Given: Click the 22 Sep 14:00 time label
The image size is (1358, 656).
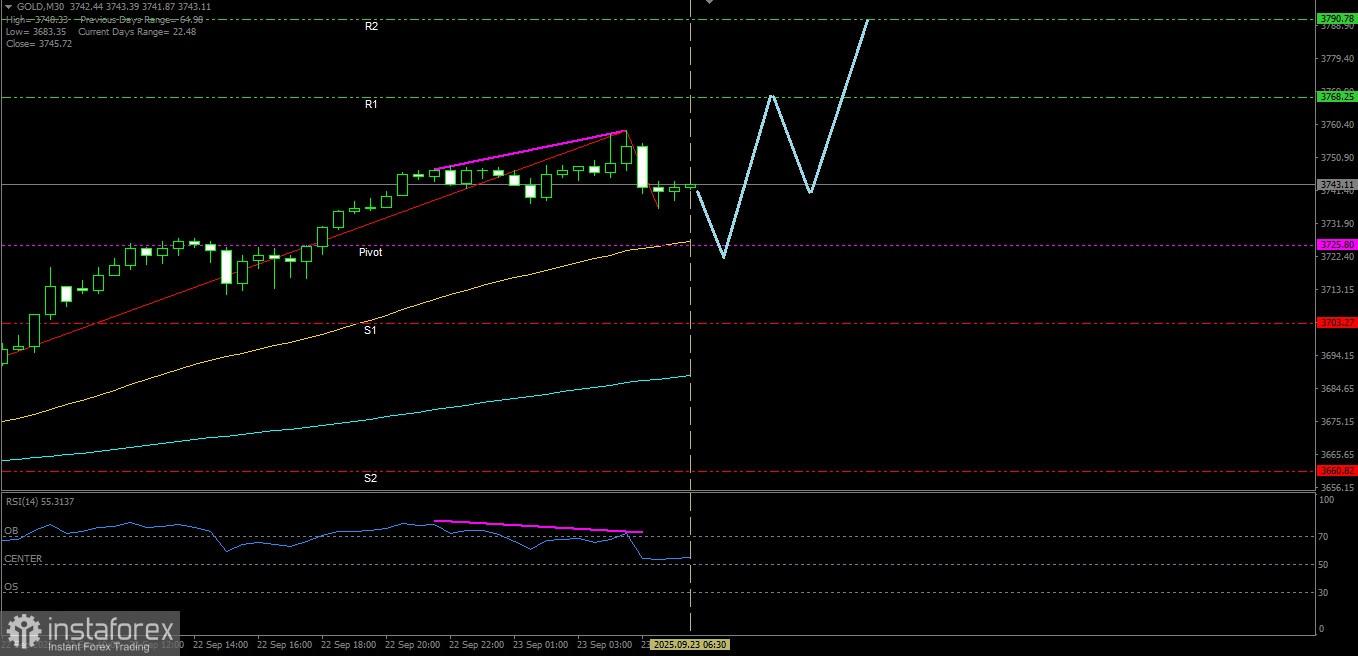Looking at the screenshot, I should click(x=219, y=645).
